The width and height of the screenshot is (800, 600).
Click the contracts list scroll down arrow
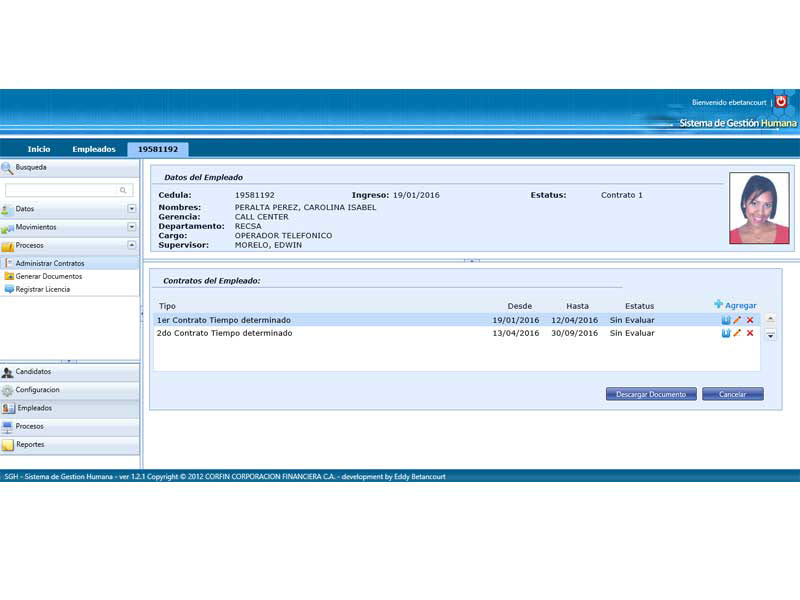770,336
